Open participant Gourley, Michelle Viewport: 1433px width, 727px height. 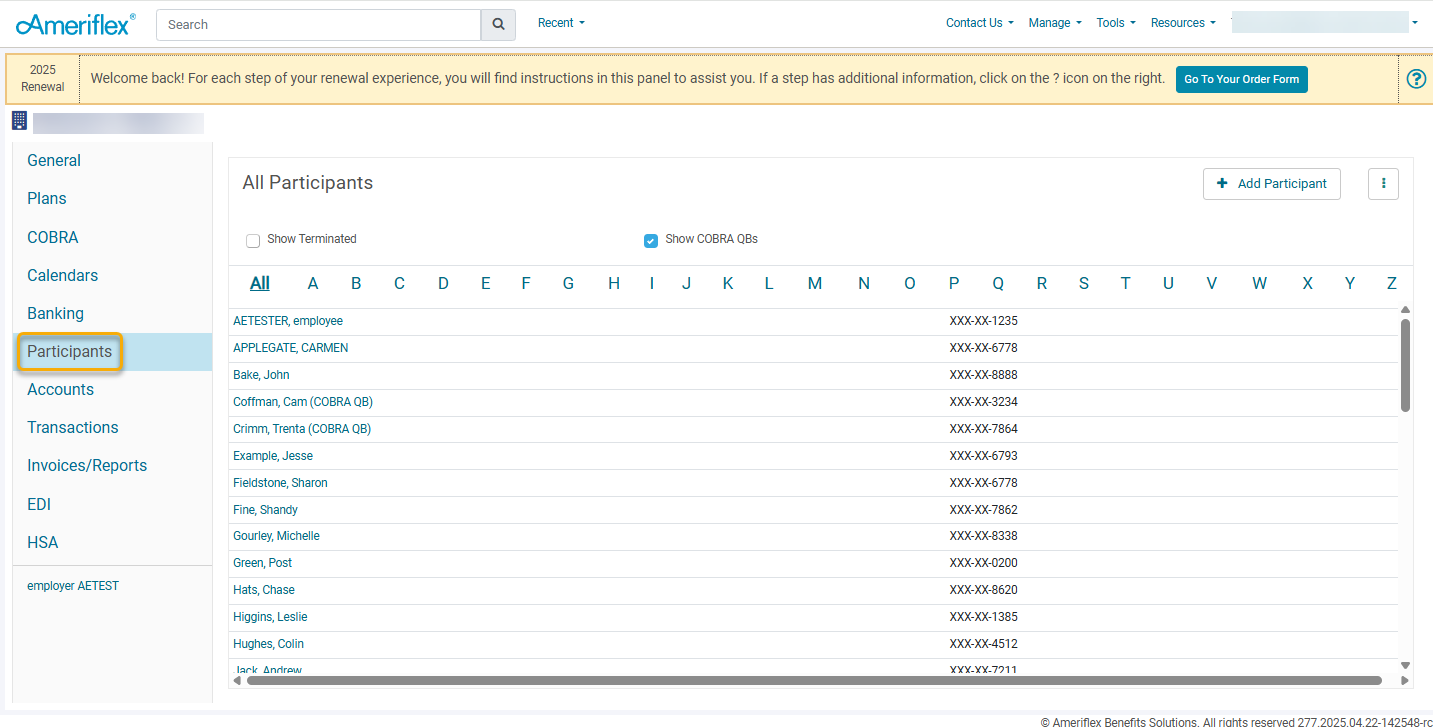pyautogui.click(x=276, y=536)
